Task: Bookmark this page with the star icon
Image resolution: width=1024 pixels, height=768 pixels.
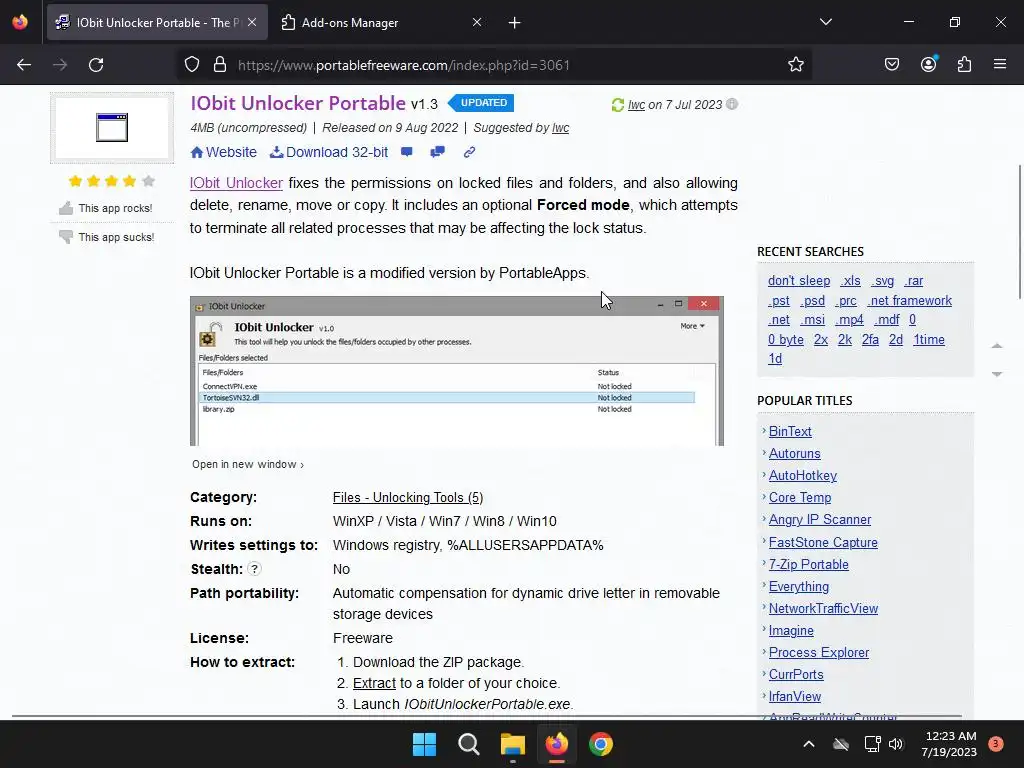Action: 795,65
